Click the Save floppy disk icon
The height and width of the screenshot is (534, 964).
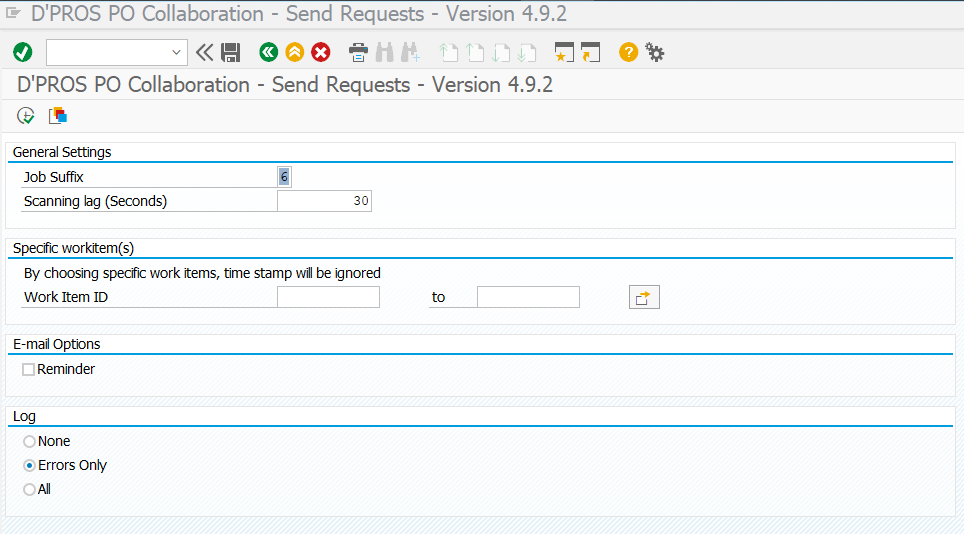click(x=231, y=52)
